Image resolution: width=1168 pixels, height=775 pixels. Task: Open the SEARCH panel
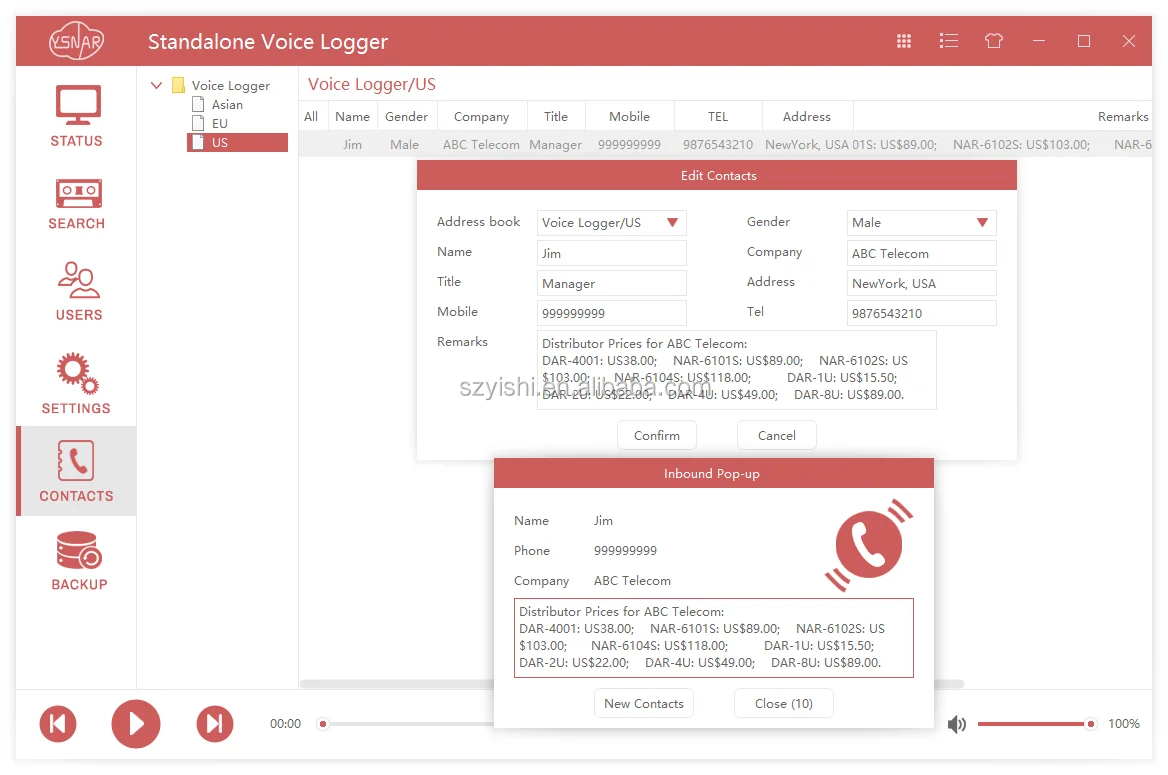[76, 204]
